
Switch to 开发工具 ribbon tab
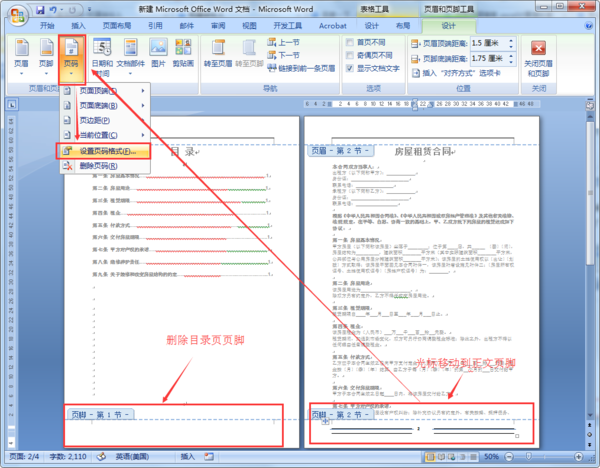click(x=287, y=26)
